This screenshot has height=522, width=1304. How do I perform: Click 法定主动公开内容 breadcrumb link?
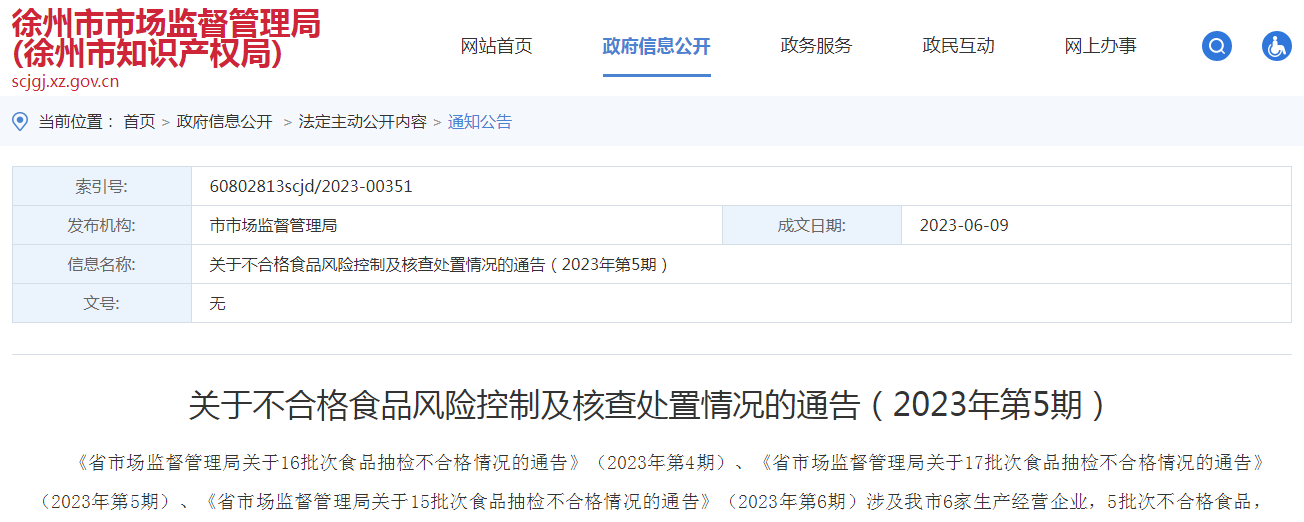[x=362, y=122]
